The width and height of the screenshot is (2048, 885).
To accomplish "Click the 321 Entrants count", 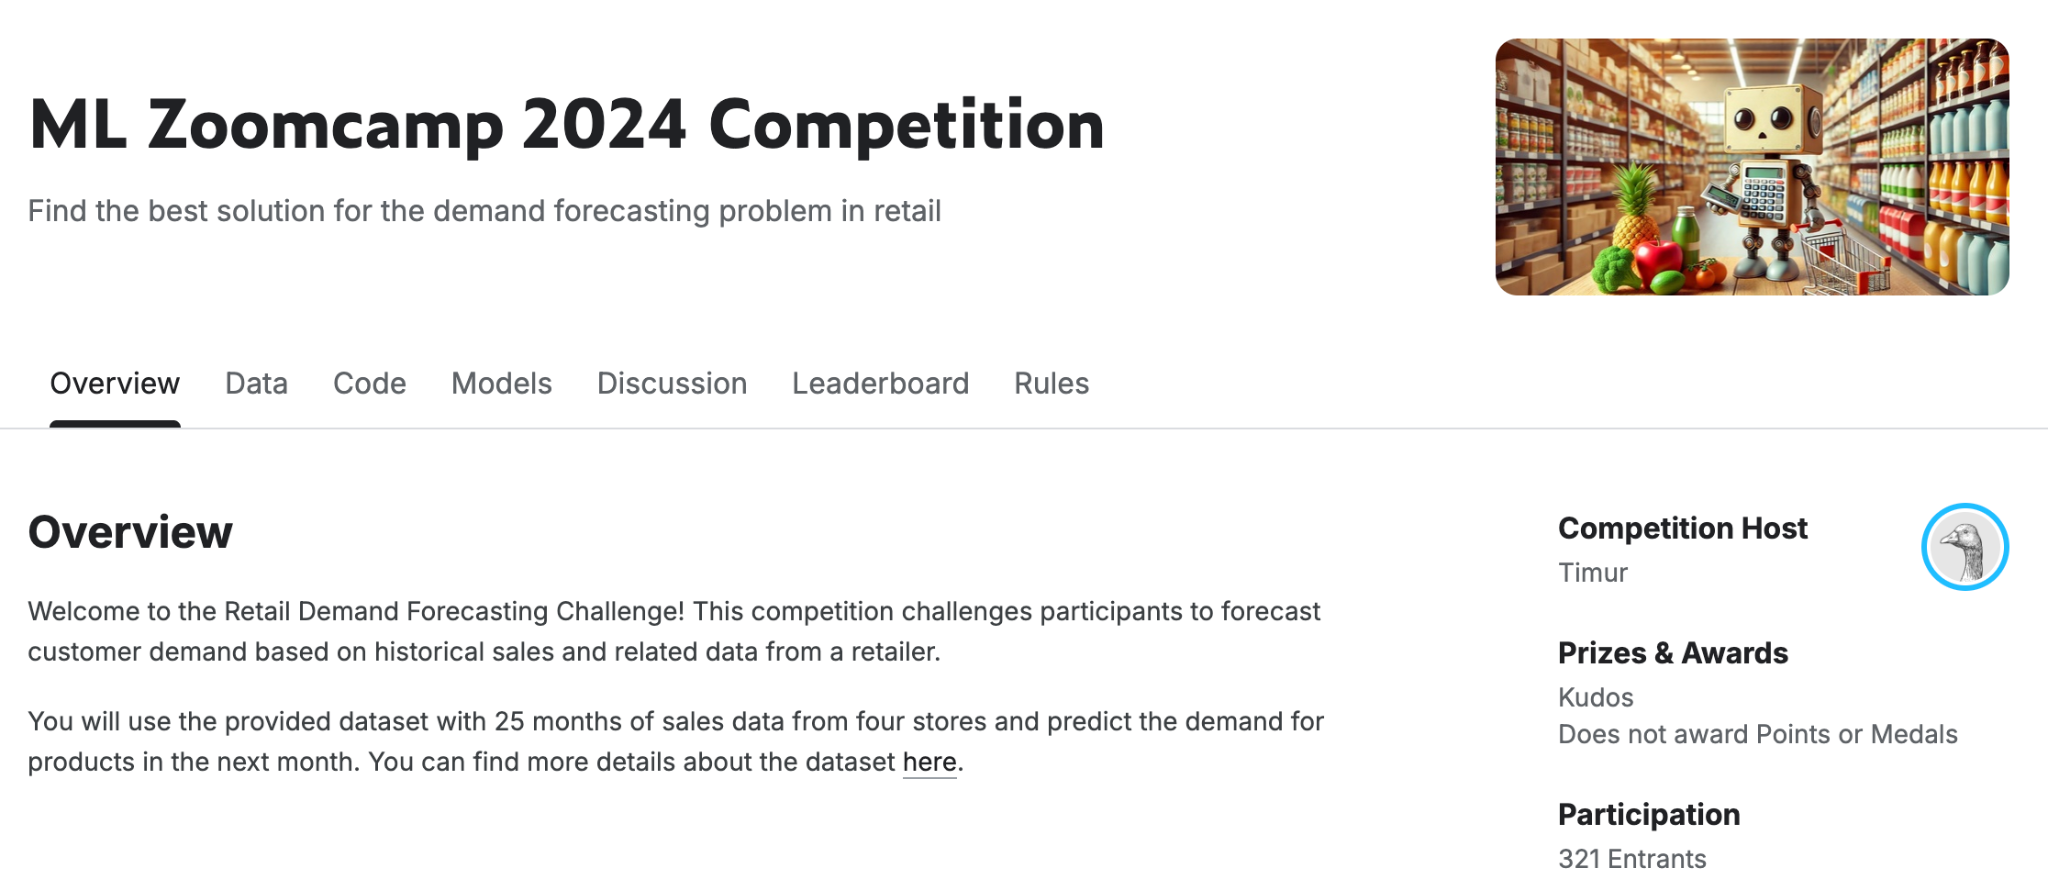I will click(x=1632, y=859).
